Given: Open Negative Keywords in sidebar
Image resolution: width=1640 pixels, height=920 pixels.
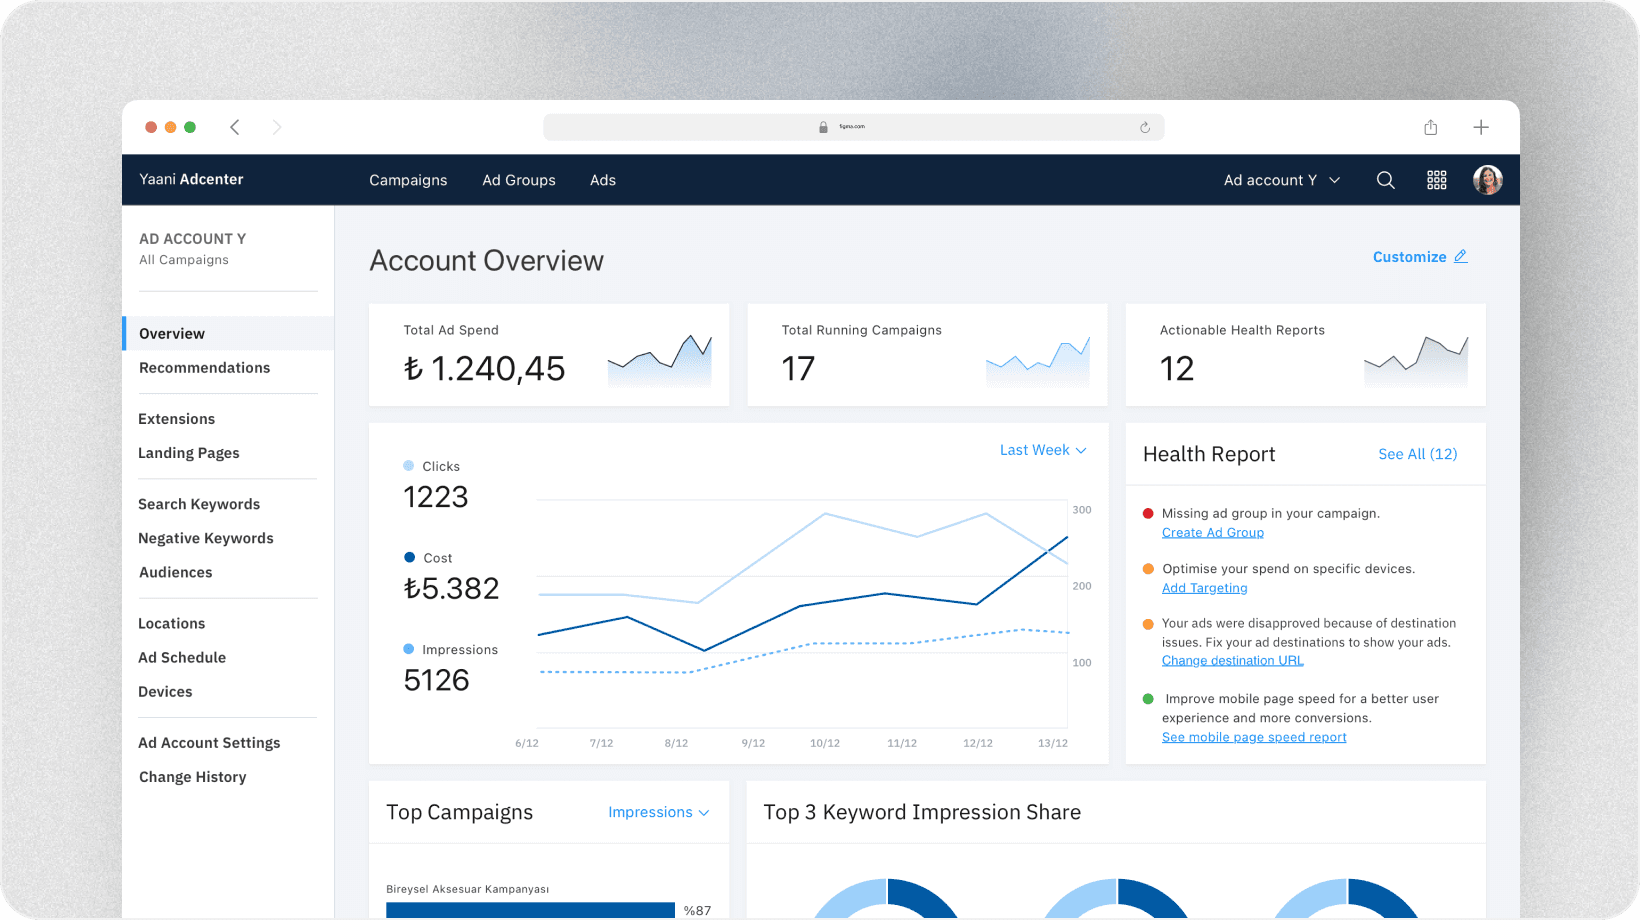Looking at the screenshot, I should point(206,538).
